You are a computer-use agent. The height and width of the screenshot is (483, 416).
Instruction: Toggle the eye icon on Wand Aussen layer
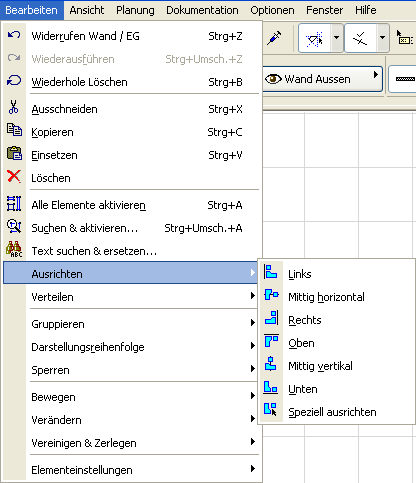coord(273,79)
